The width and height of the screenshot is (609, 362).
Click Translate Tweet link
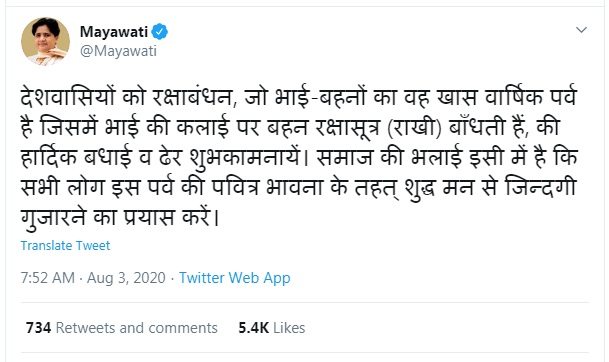[x=65, y=245]
